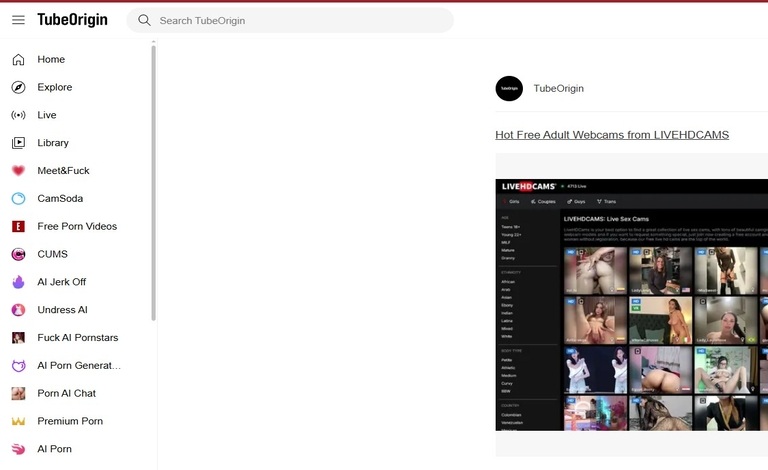Open the TubeOrigin channel name
The image size is (768, 470).
tap(559, 89)
